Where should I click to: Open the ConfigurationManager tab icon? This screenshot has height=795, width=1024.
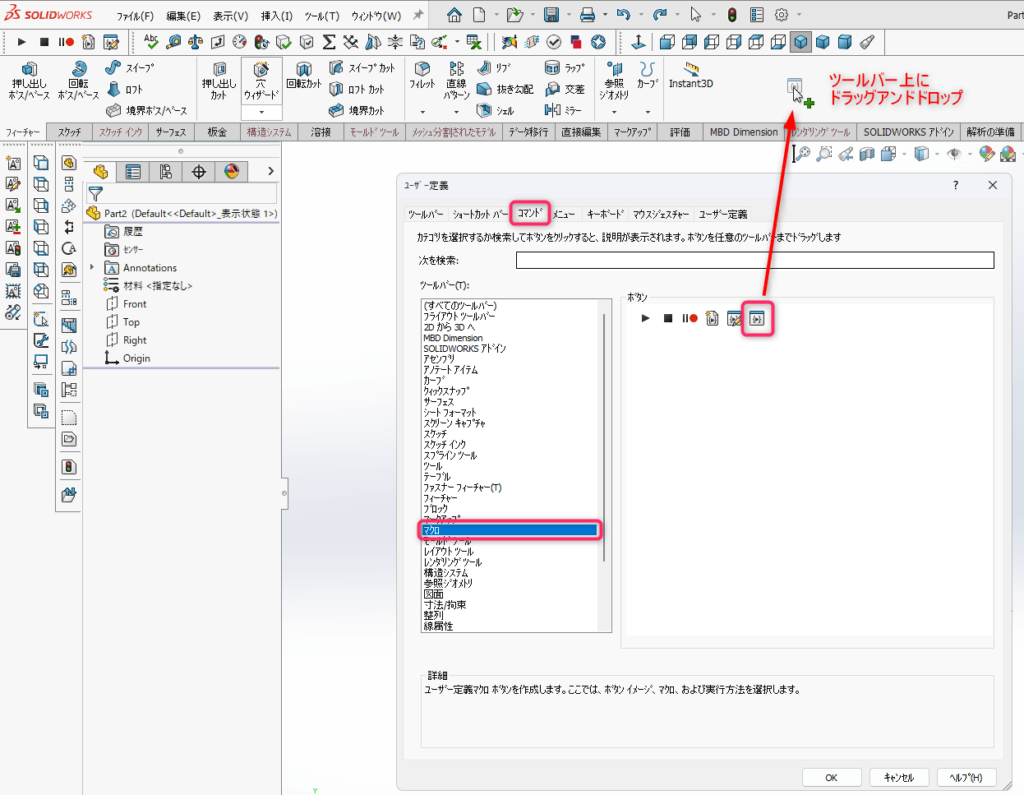tap(165, 171)
